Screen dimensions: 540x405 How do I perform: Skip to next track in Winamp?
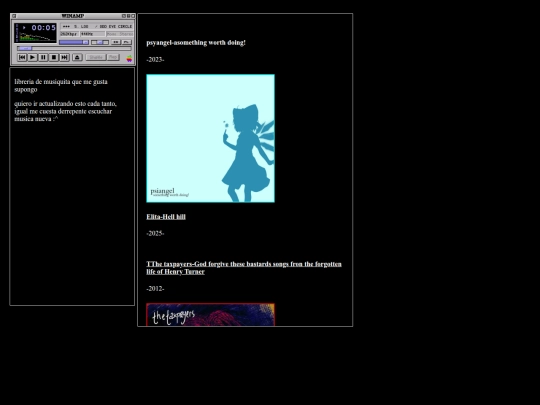64,58
